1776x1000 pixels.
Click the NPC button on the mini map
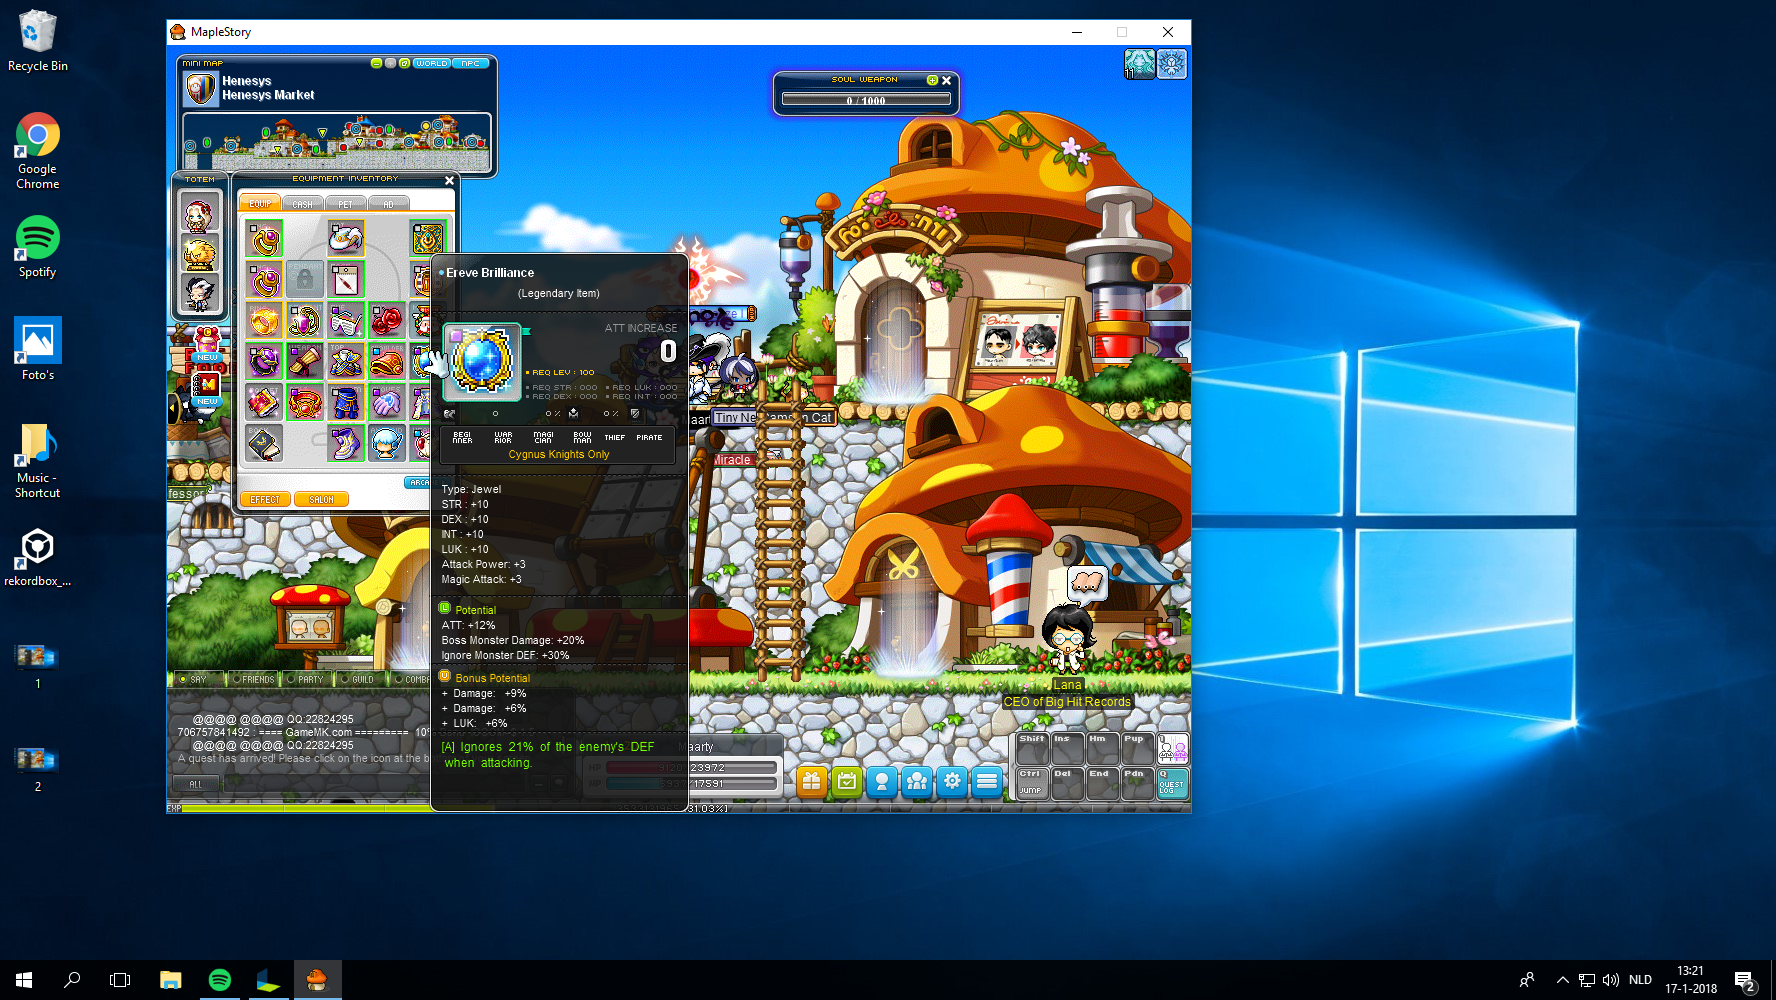471,63
